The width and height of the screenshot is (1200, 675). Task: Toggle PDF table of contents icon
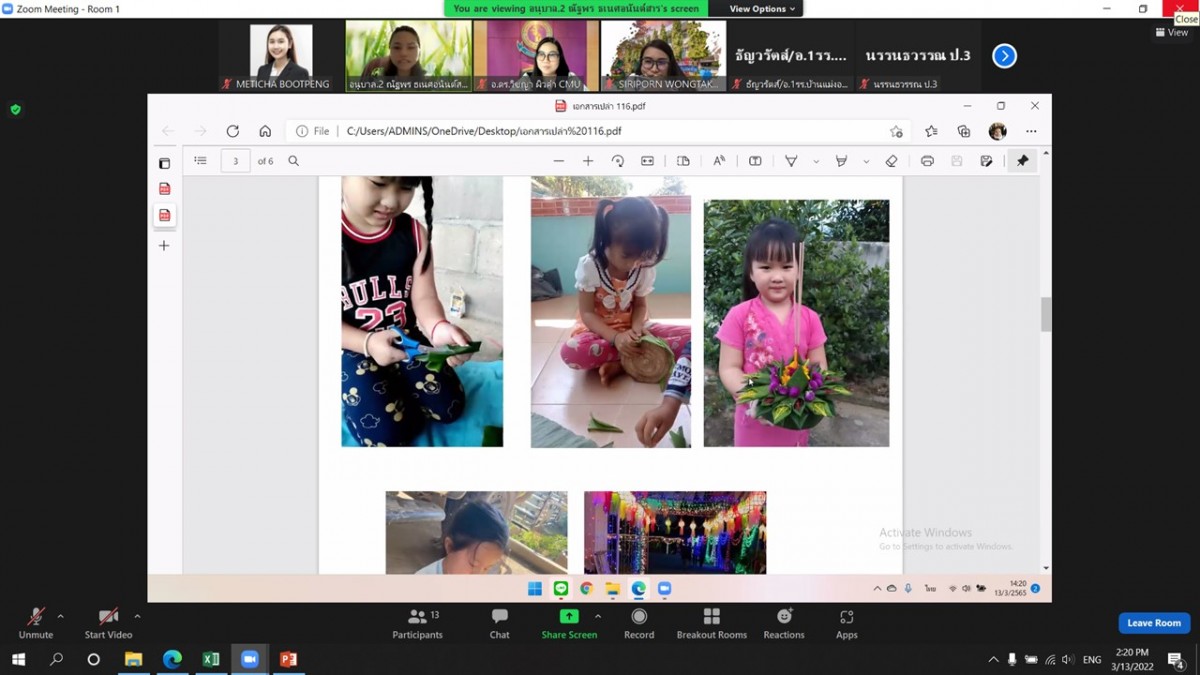200,160
